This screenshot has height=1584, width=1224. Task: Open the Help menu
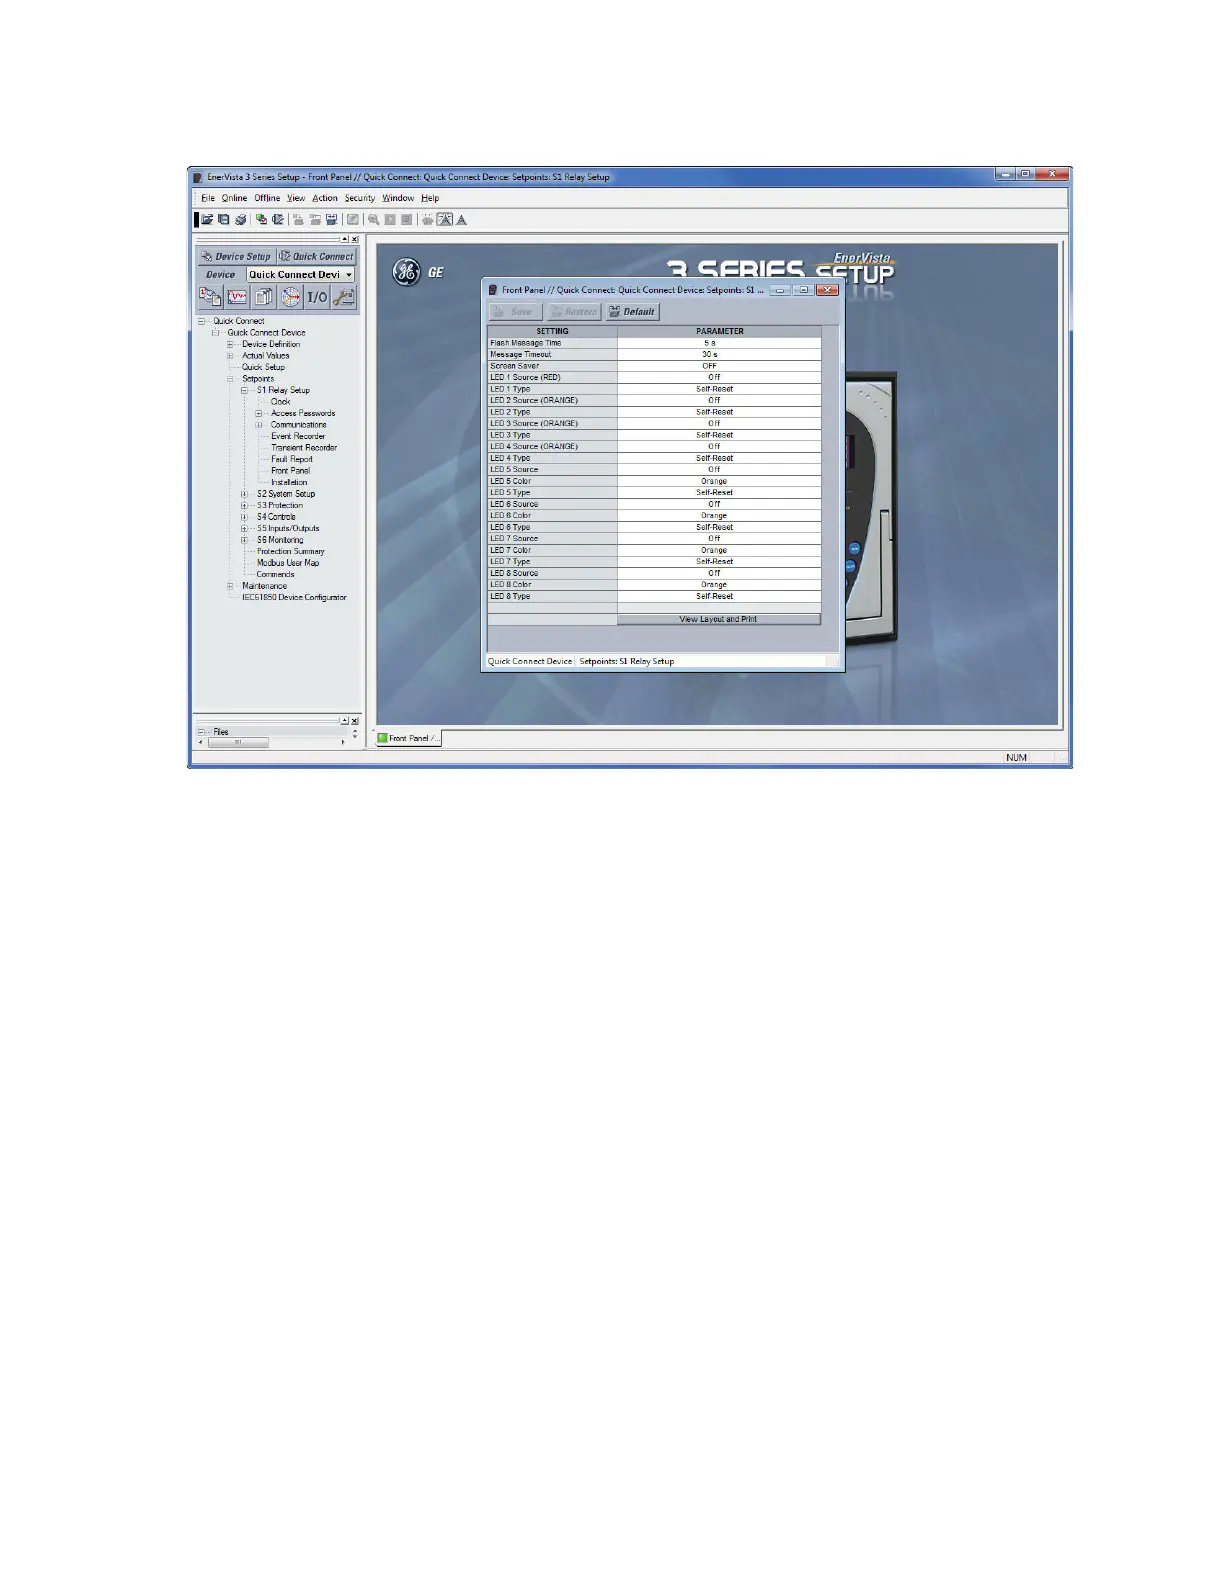(x=430, y=198)
